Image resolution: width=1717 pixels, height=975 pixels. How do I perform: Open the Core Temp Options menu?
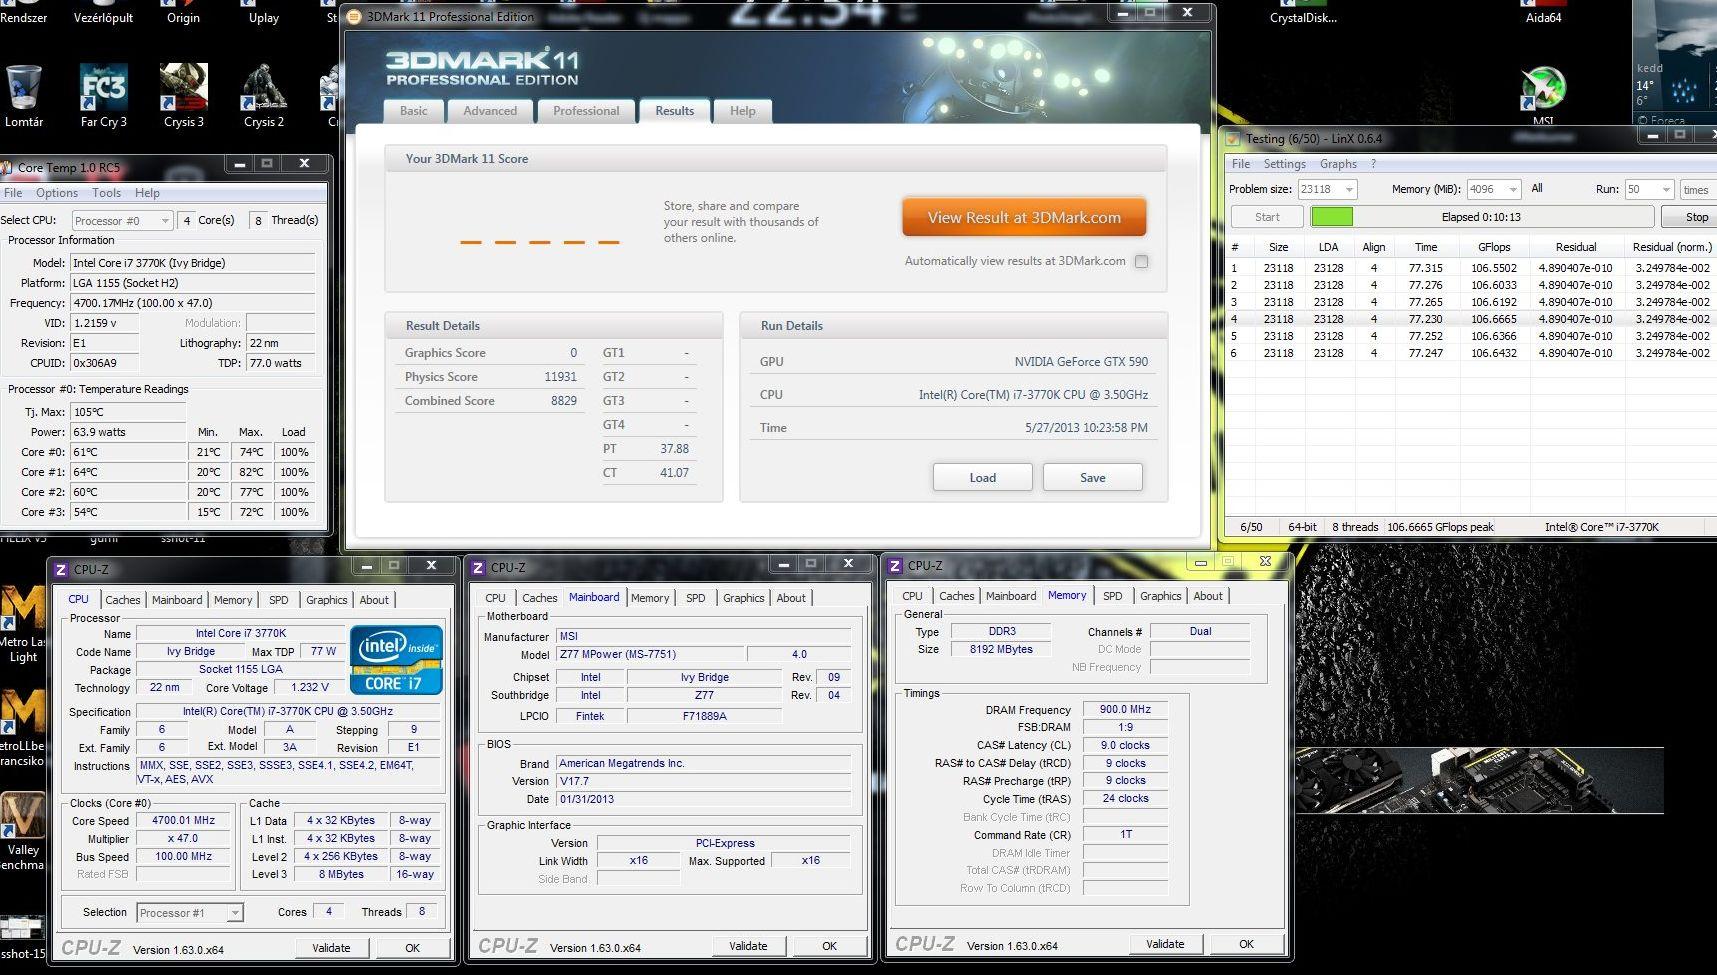point(57,193)
